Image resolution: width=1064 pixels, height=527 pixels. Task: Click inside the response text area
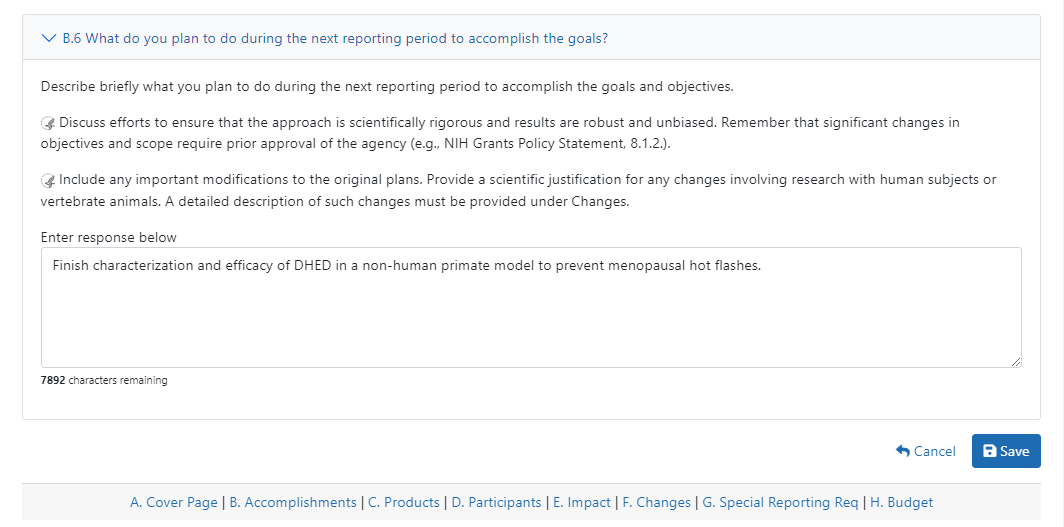pyautogui.click(x=530, y=310)
